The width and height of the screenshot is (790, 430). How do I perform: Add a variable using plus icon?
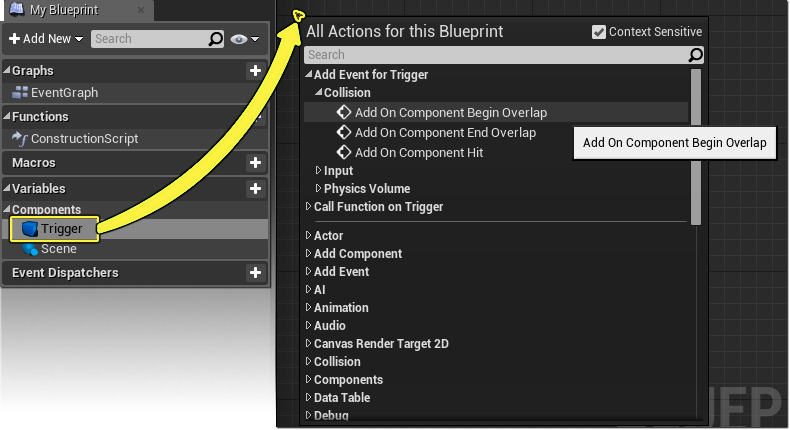point(256,189)
